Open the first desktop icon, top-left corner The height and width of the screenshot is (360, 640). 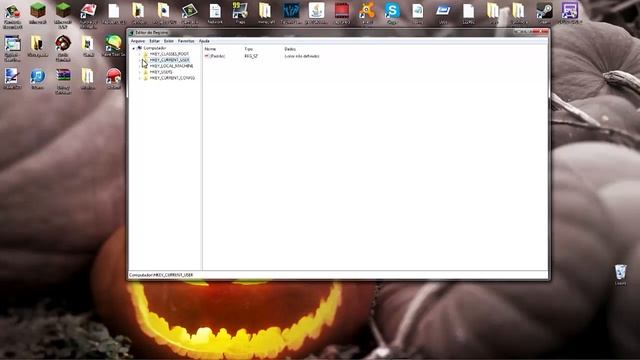click(x=12, y=11)
